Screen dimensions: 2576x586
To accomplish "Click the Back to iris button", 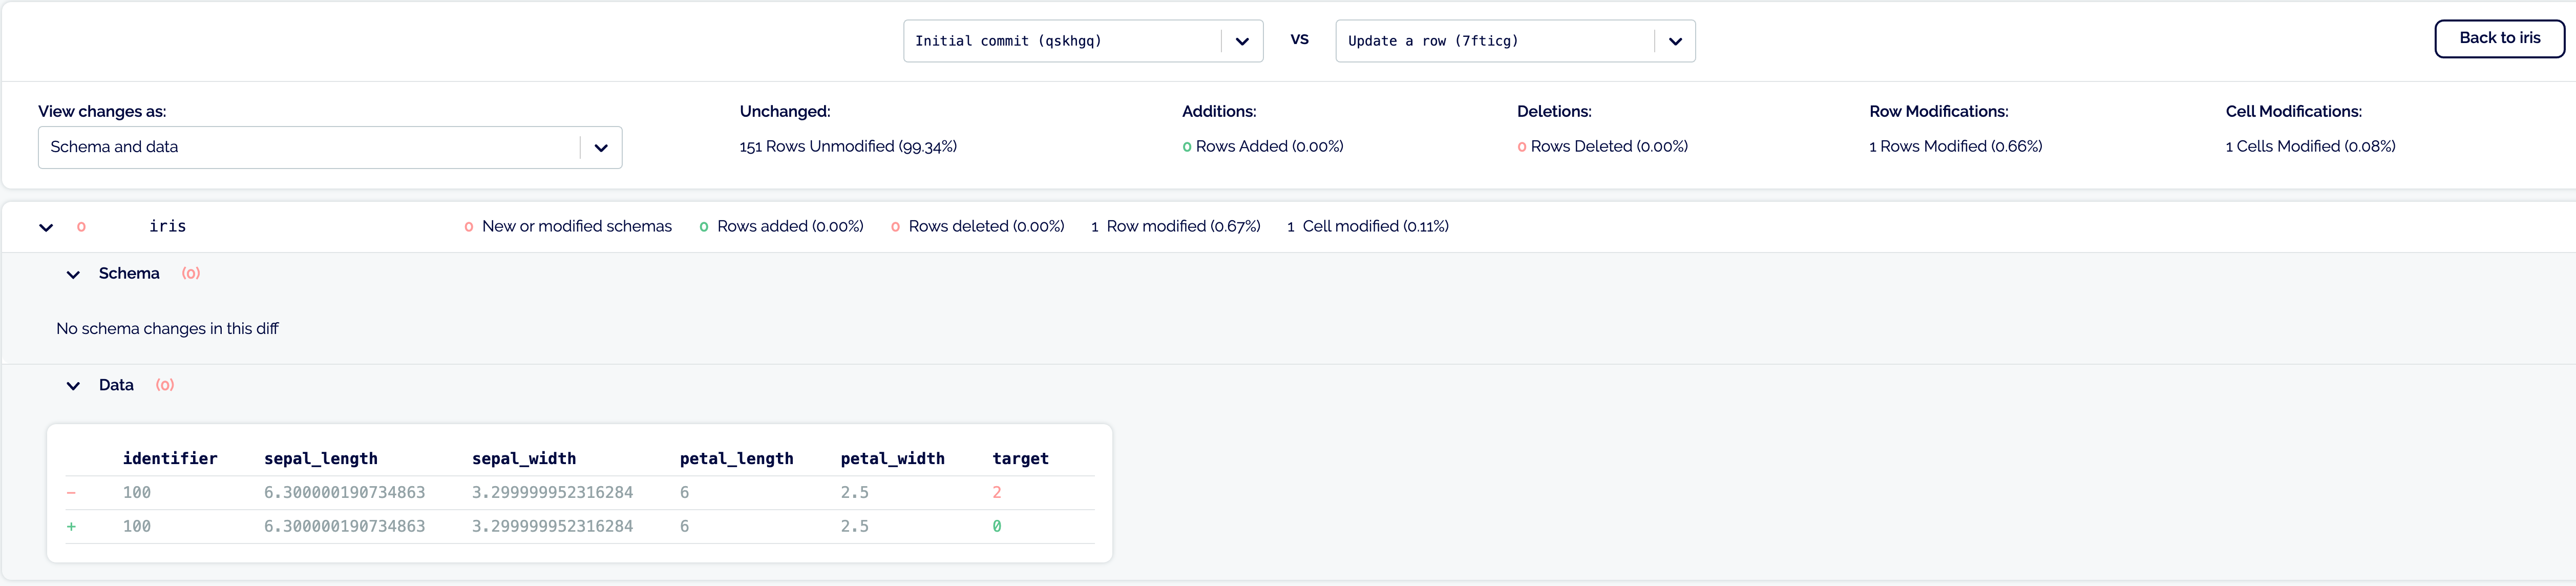I will (2498, 38).
